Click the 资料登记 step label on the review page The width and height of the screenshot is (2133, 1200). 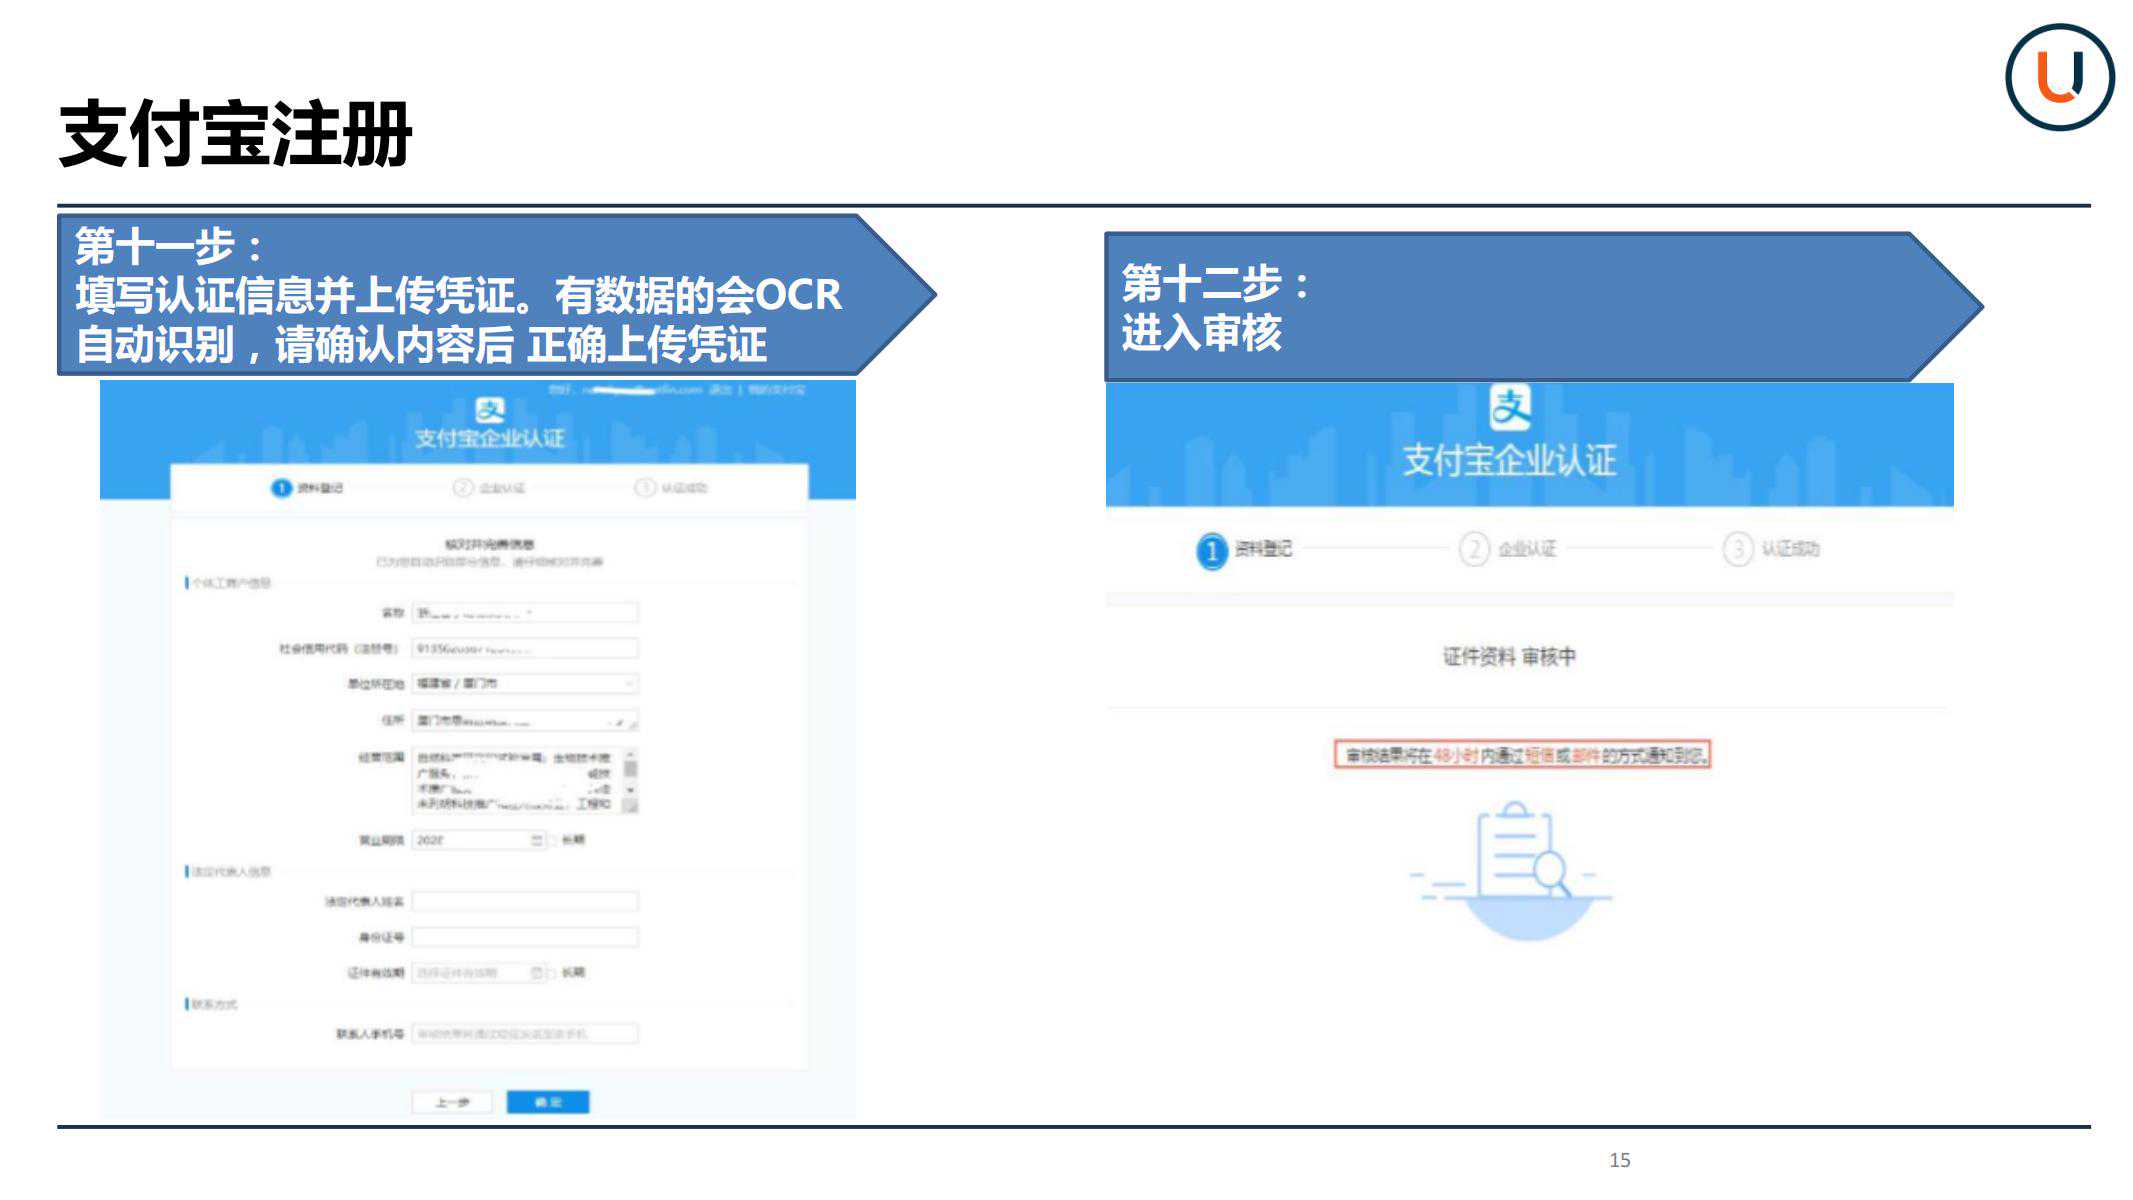click(x=1263, y=549)
